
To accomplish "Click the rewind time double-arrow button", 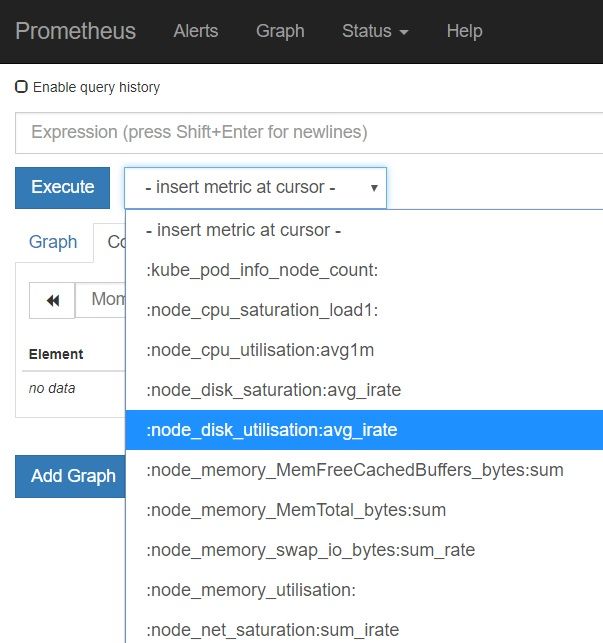I will (x=53, y=301).
